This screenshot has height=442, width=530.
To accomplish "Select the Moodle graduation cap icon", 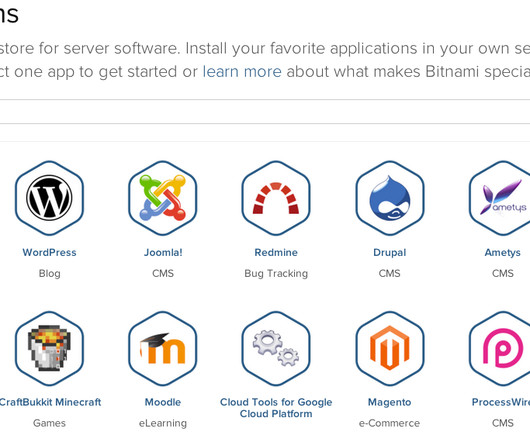I will coord(163,348).
